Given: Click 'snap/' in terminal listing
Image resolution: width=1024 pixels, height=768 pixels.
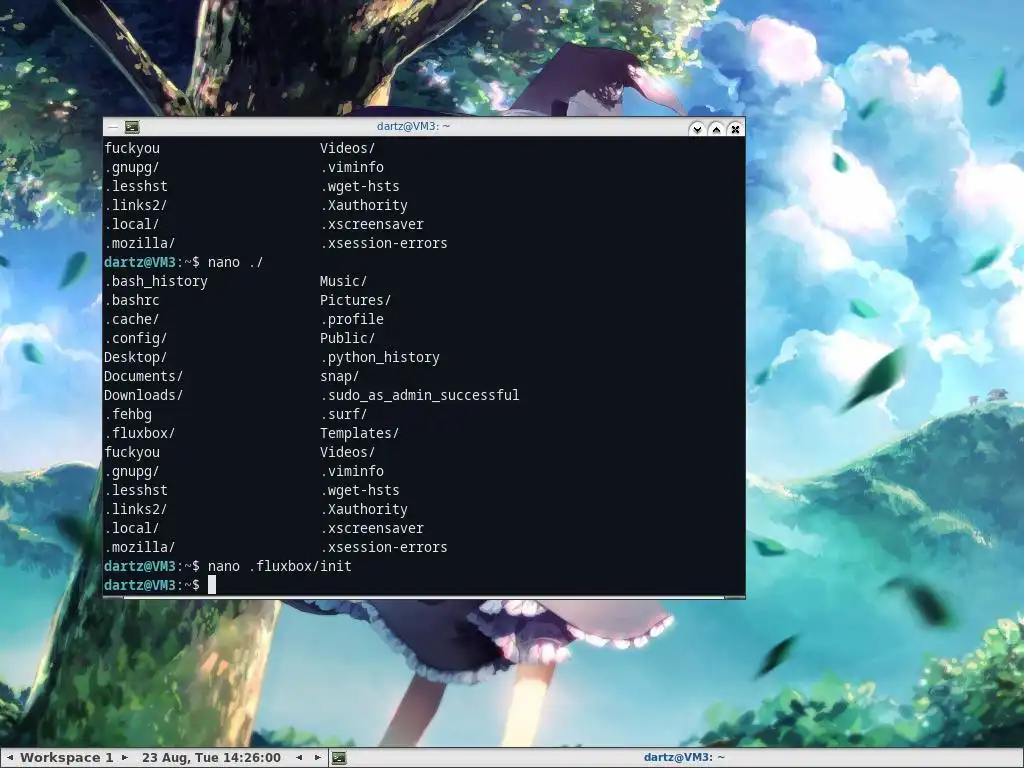Looking at the screenshot, I should 339,376.
